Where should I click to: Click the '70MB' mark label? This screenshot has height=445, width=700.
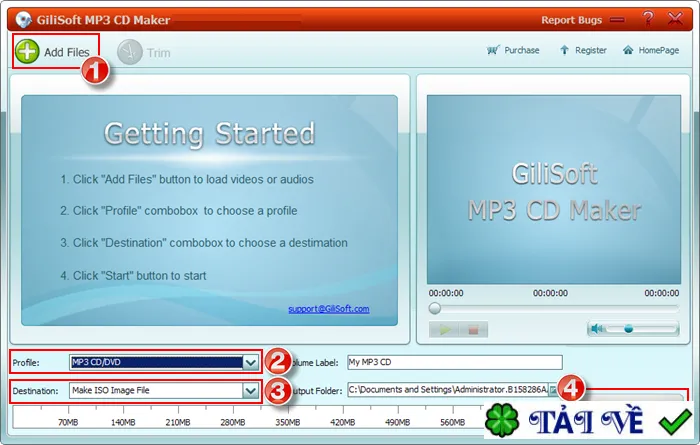coord(68,422)
